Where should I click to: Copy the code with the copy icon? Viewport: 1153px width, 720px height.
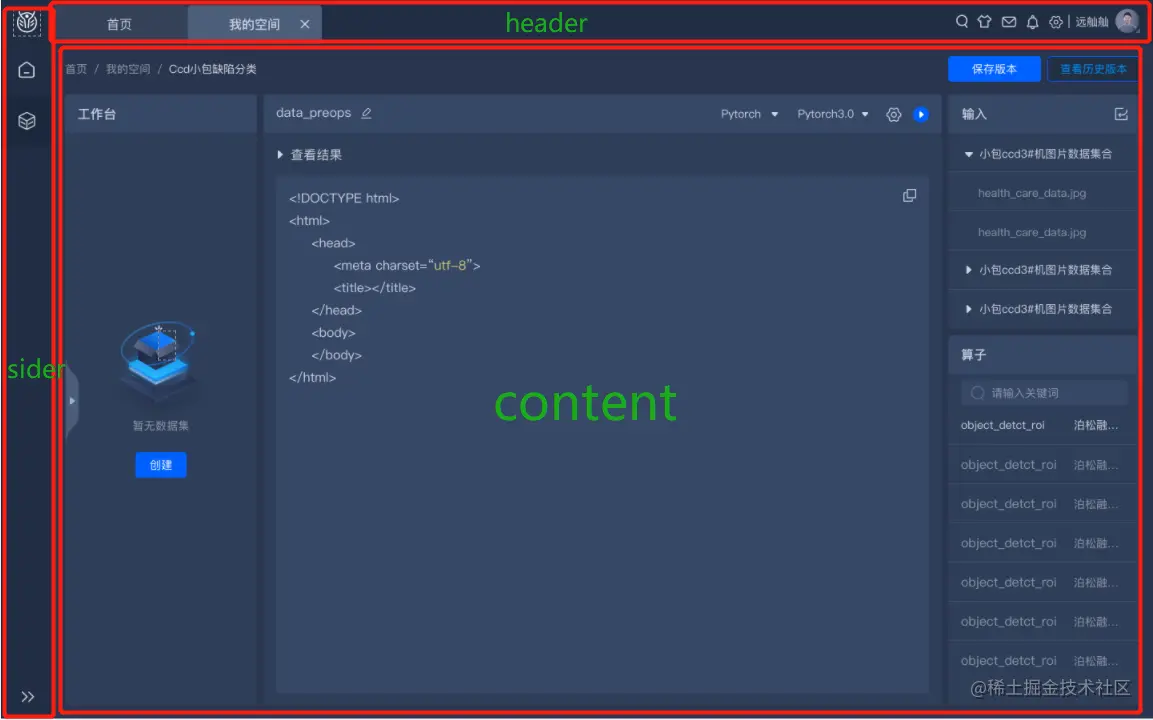[x=910, y=196]
